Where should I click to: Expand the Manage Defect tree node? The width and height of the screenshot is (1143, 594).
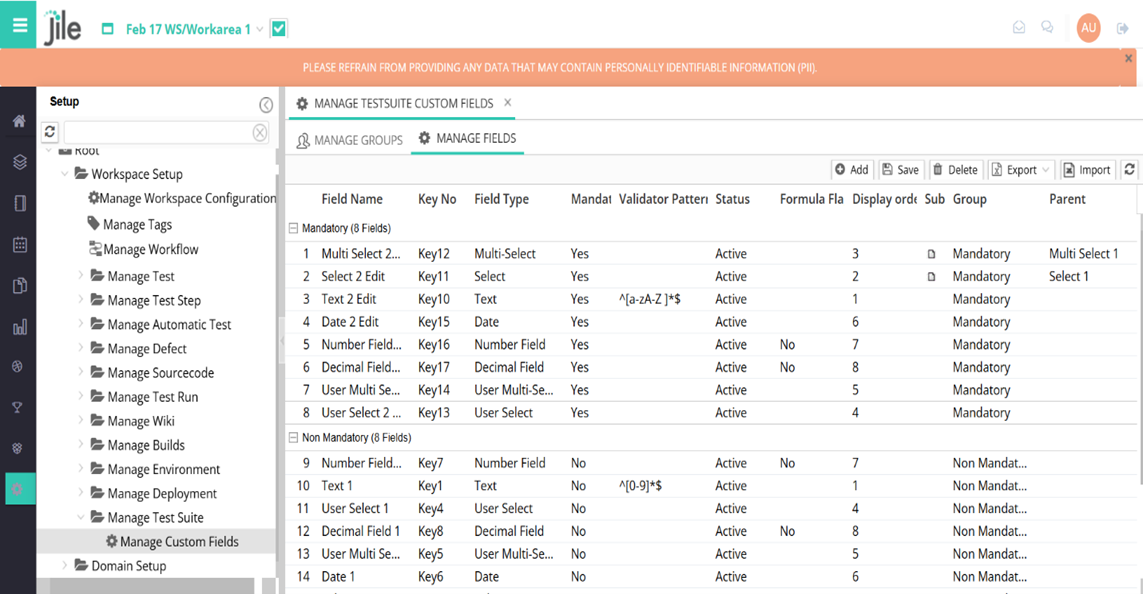[80, 348]
